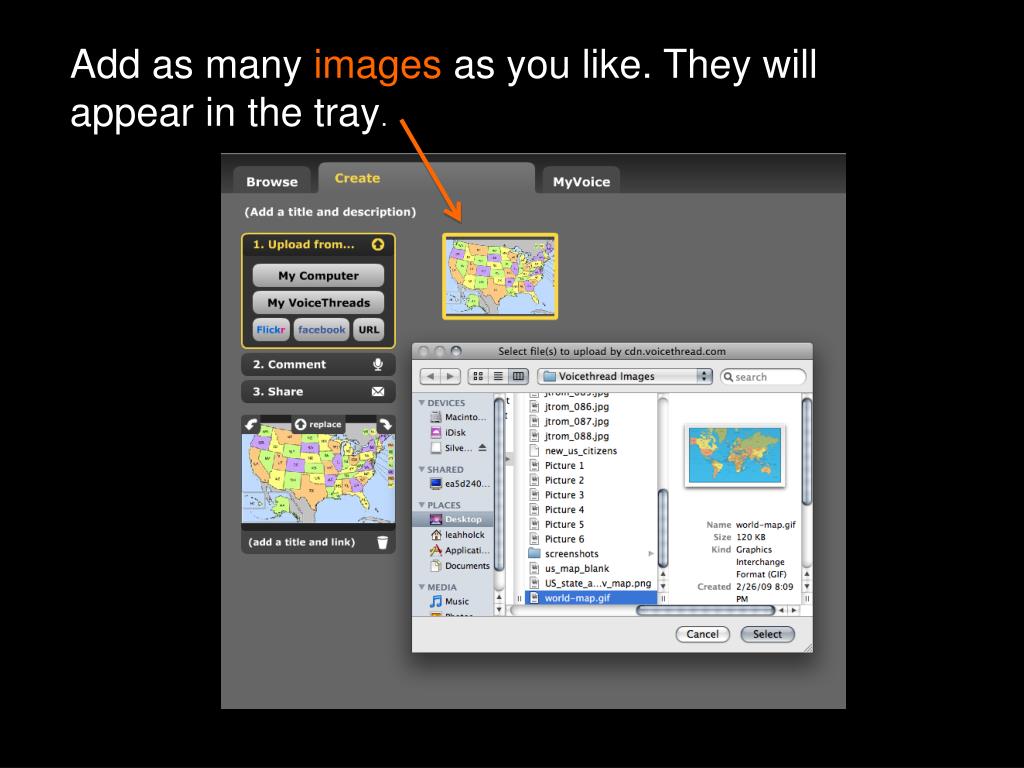
Task: Select Music under MEDIA
Action: pyautogui.click(x=449, y=601)
